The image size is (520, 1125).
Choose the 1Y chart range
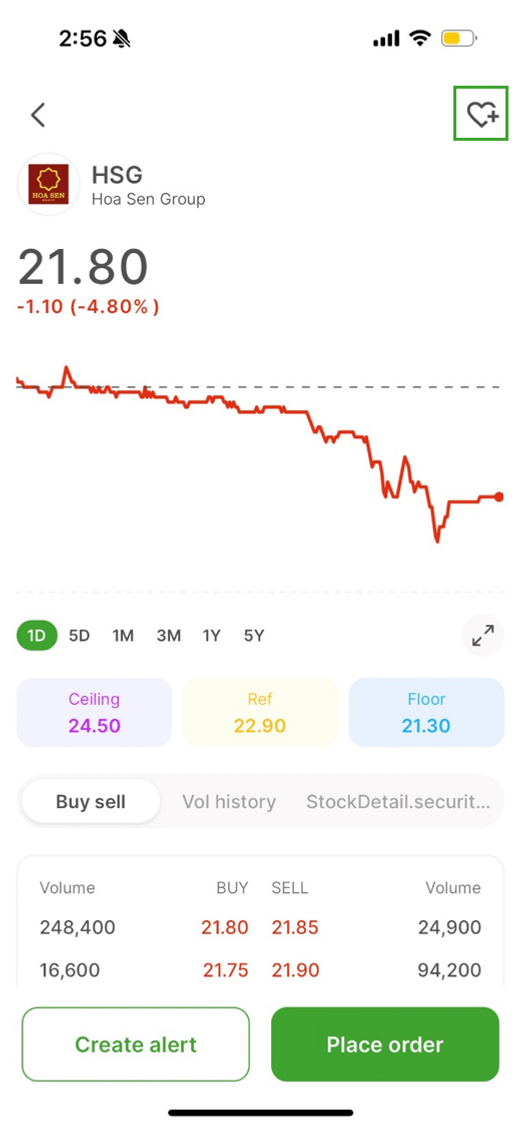coord(212,636)
